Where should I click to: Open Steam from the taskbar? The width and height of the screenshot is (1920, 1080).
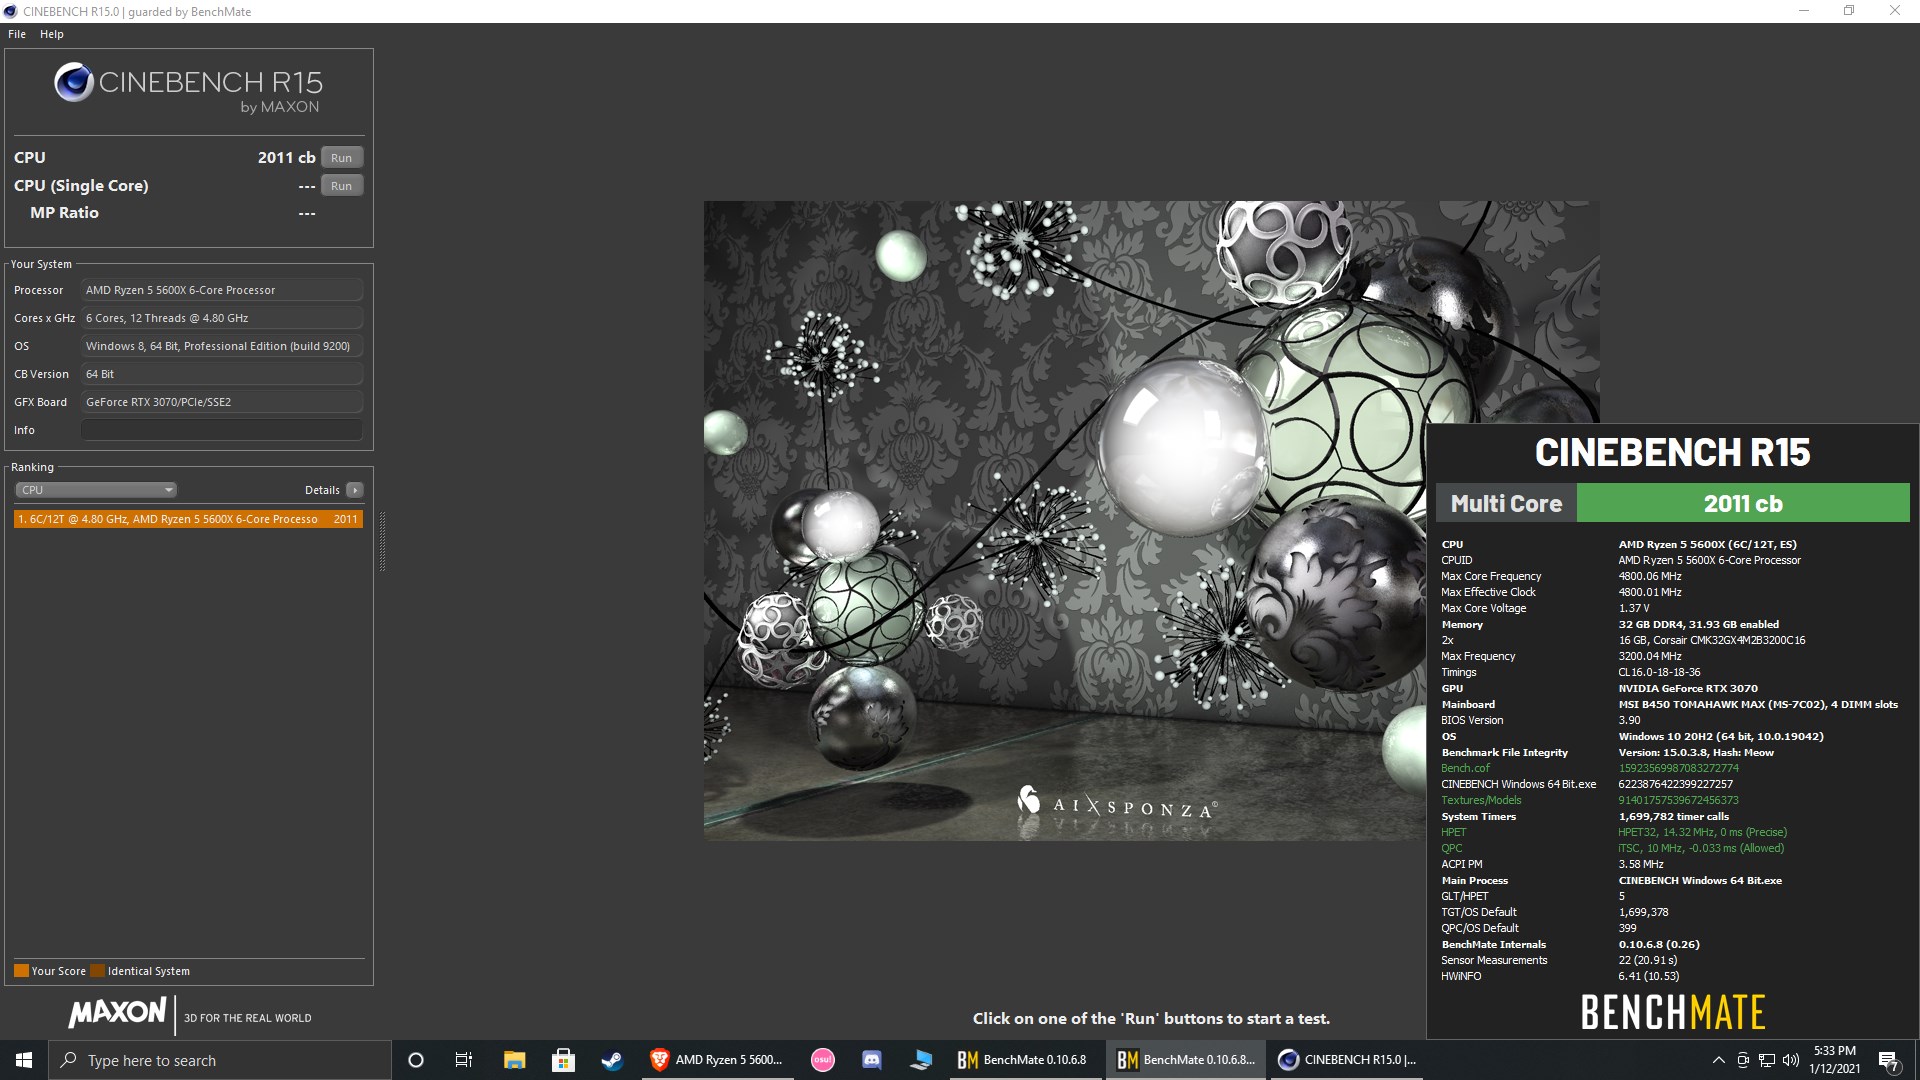pyautogui.click(x=612, y=1060)
